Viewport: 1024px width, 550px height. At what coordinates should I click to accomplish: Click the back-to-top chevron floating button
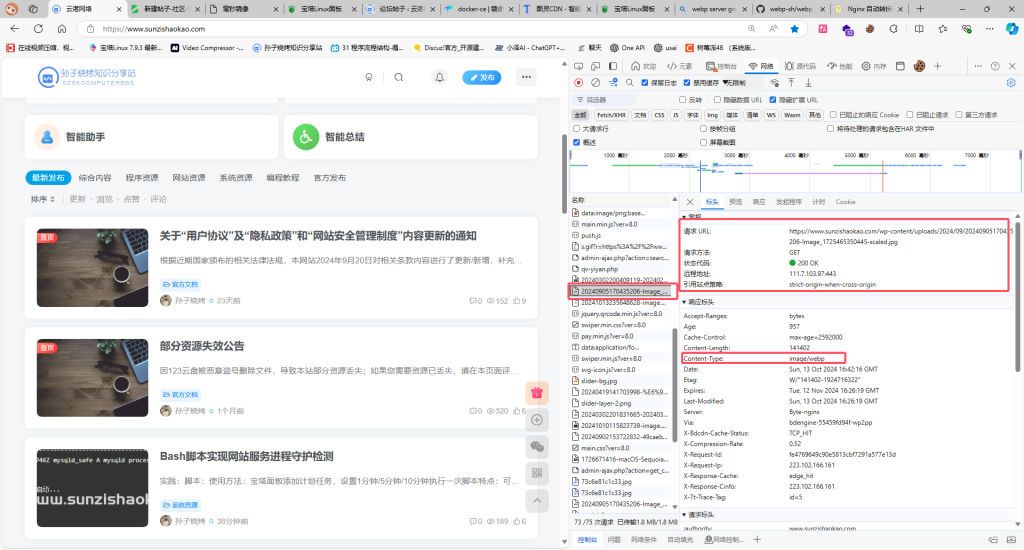[537, 500]
